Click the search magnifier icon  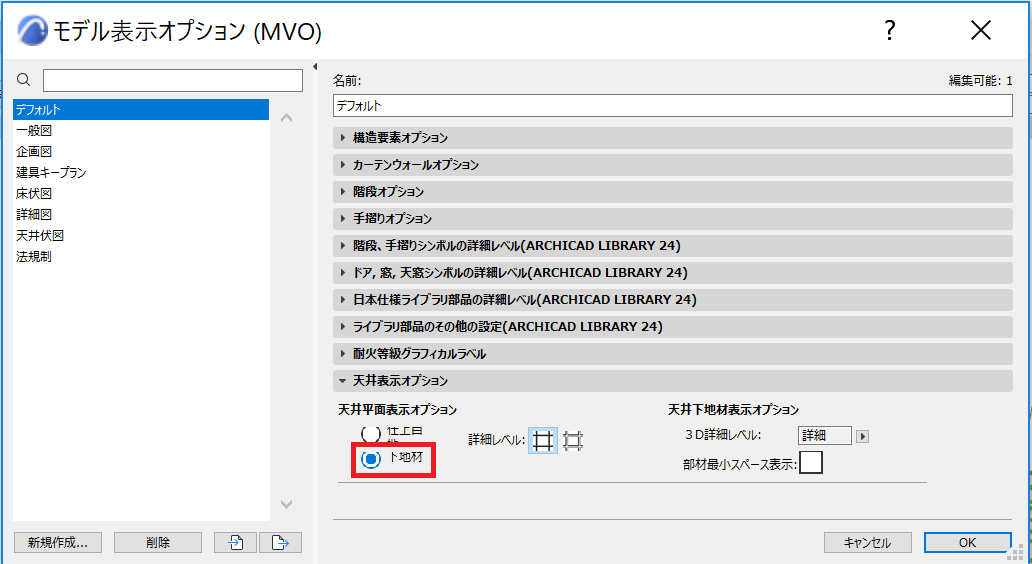(24, 80)
